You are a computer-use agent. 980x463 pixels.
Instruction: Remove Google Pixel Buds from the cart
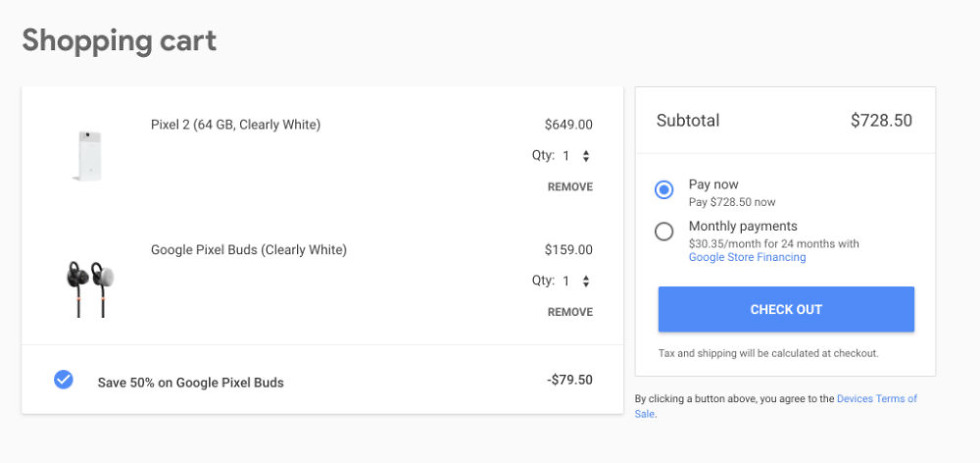tap(569, 312)
